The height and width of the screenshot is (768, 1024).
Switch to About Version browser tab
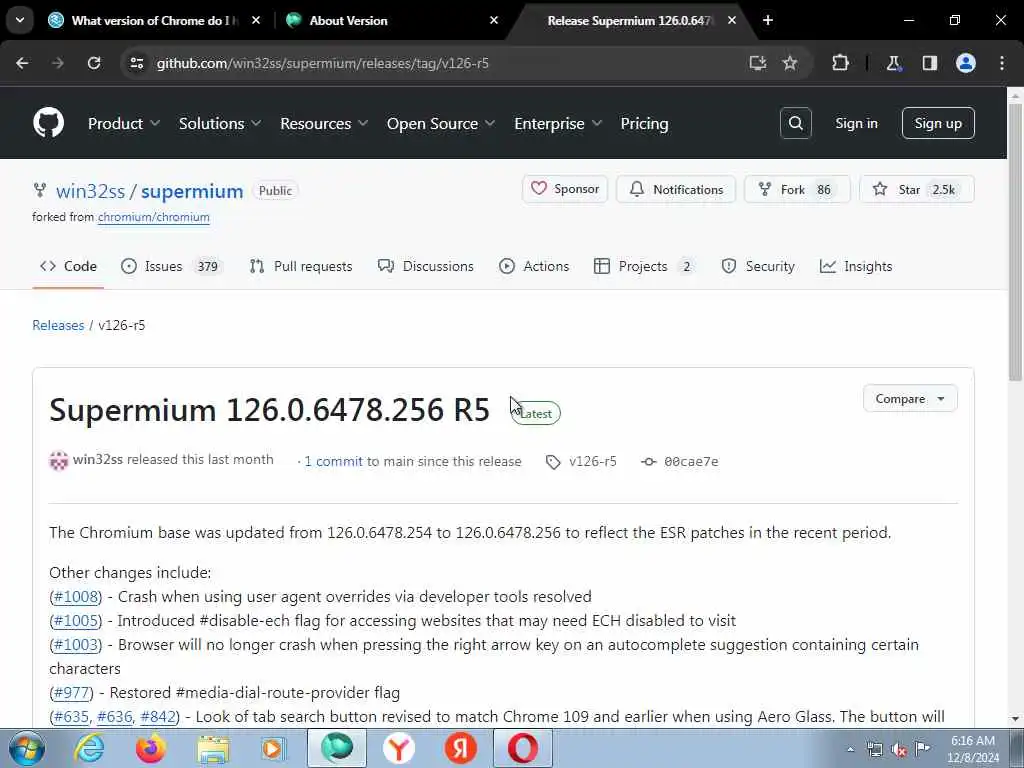tap(392, 20)
